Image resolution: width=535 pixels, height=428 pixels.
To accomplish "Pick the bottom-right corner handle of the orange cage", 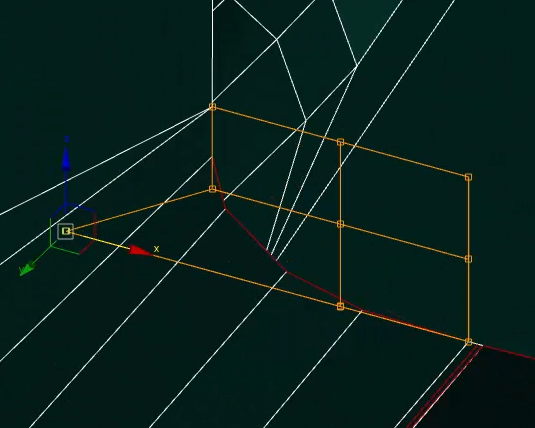I will [468, 342].
